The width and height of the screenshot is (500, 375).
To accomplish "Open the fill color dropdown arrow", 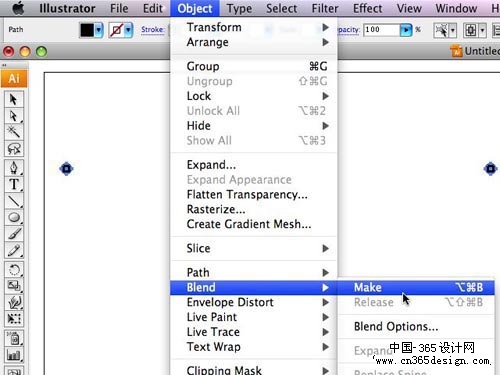I will pos(98,30).
